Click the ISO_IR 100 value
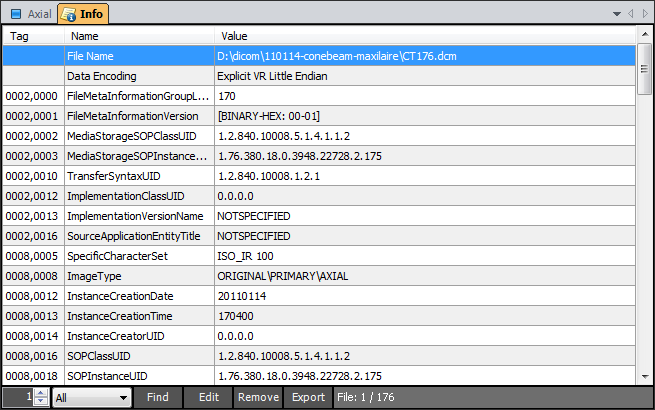This screenshot has height=410, width=655. click(245, 256)
